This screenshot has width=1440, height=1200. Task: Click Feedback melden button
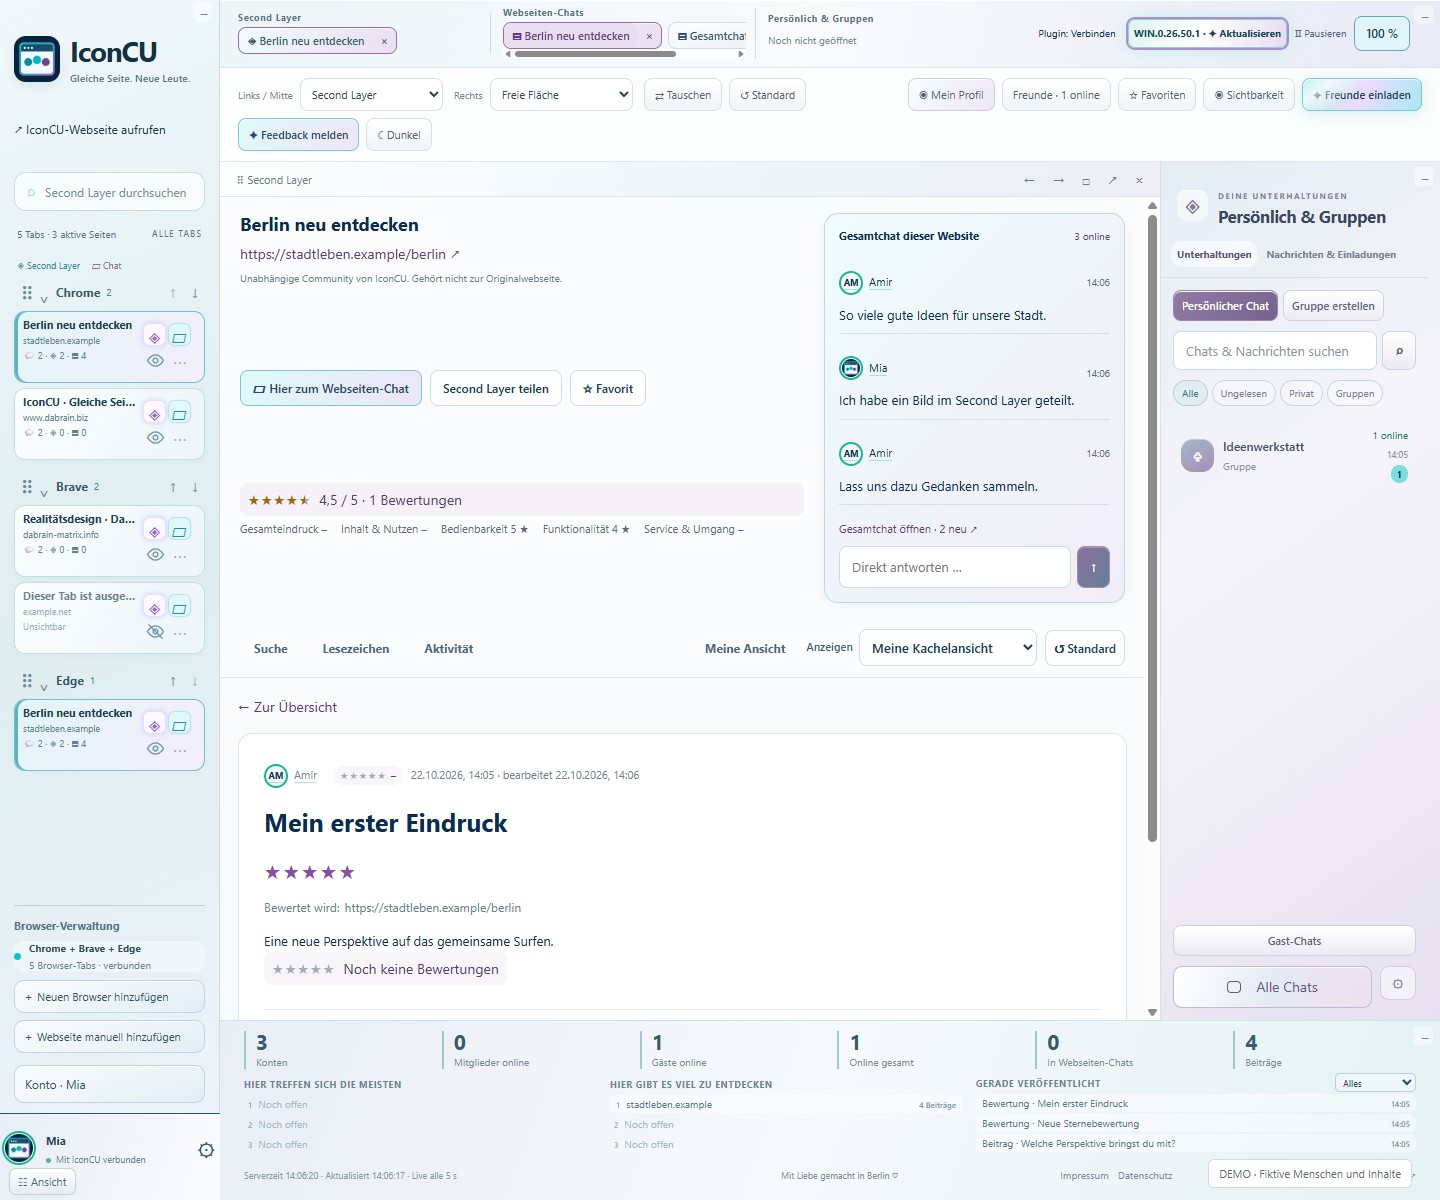point(298,135)
